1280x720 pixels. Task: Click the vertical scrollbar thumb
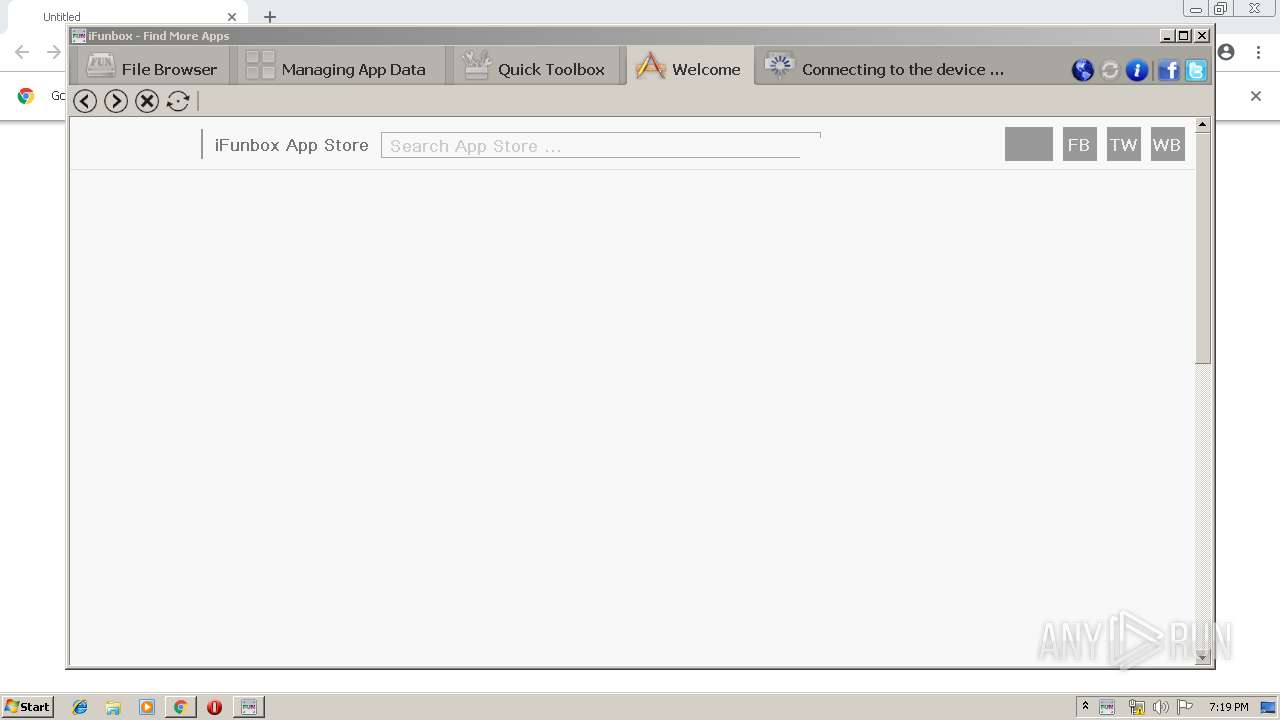pyautogui.click(x=1203, y=248)
